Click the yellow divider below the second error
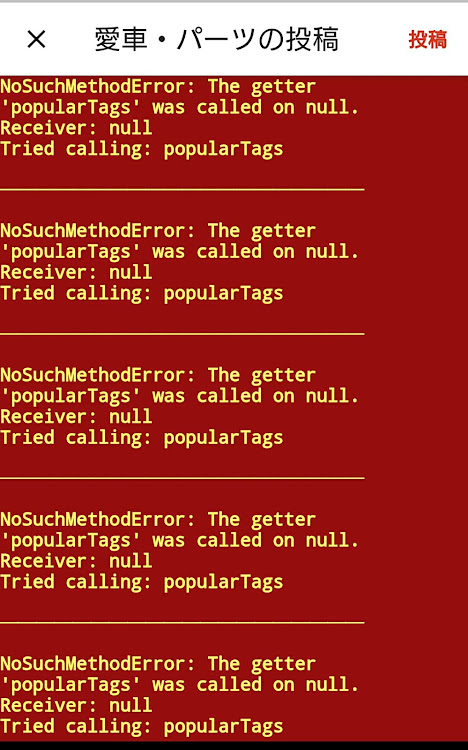This screenshot has width=468, height=750. [182, 333]
